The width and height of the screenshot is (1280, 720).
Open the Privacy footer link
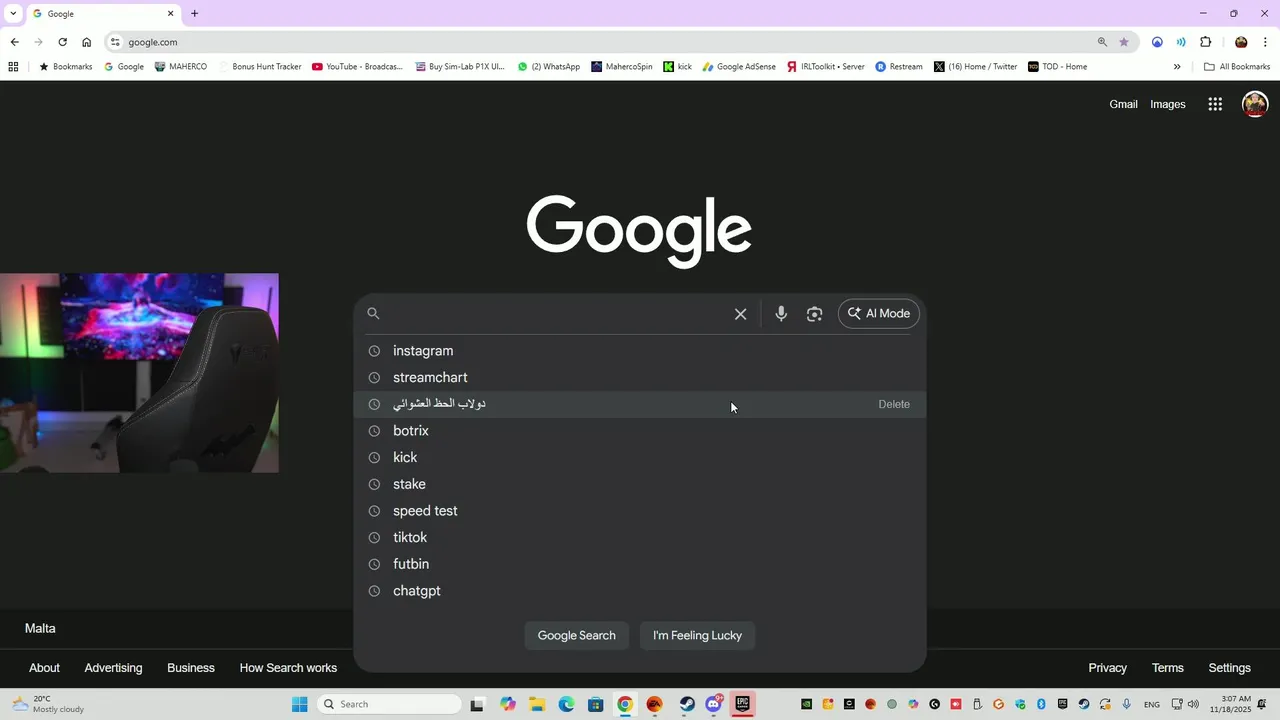[x=1107, y=668]
